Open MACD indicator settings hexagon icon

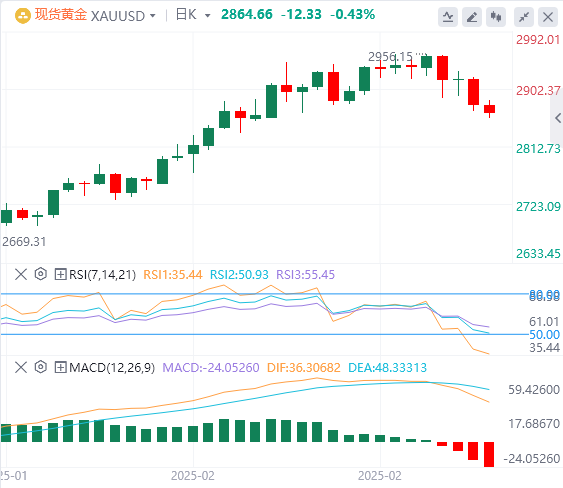tap(41, 367)
